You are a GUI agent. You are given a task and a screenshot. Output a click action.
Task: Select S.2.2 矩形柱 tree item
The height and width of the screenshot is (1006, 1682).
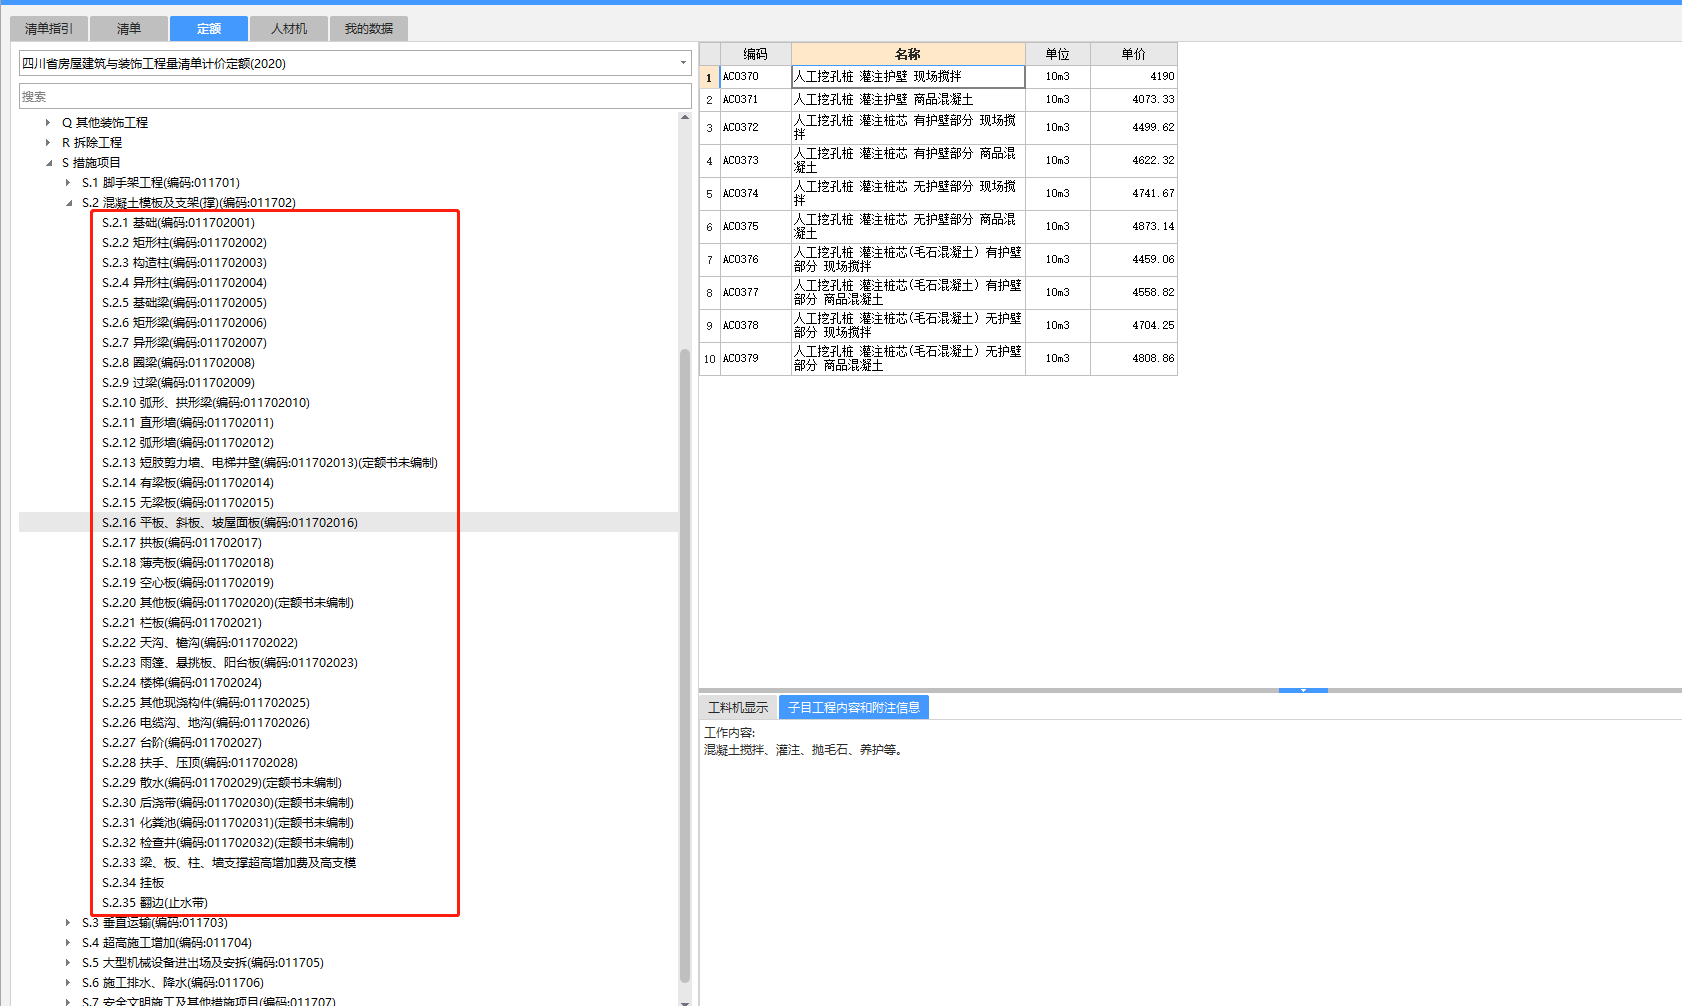(184, 243)
